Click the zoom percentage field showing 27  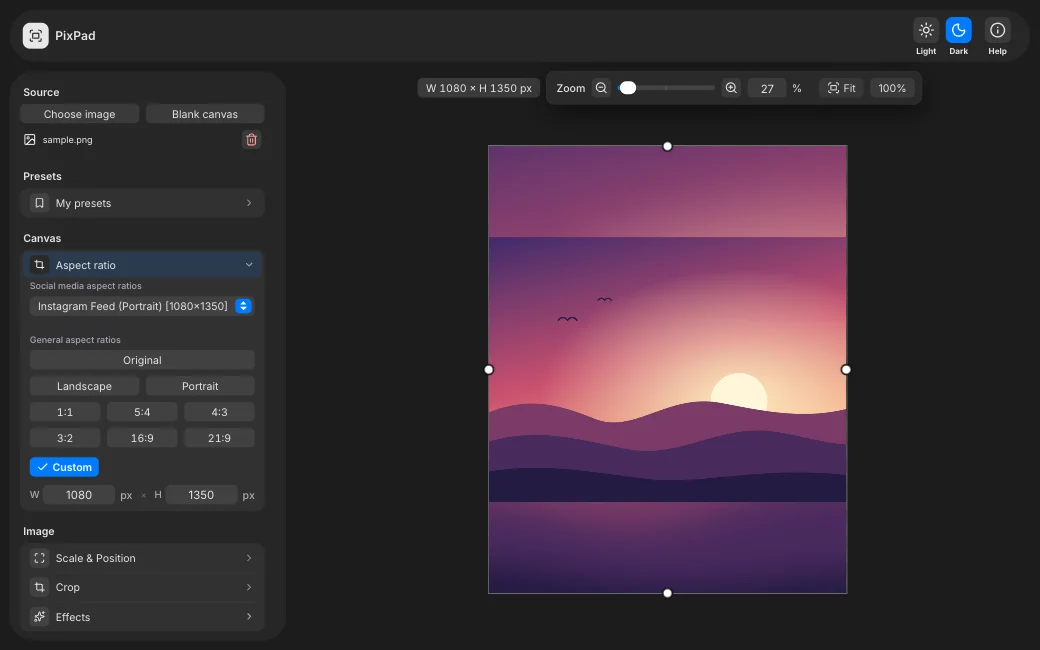767,88
